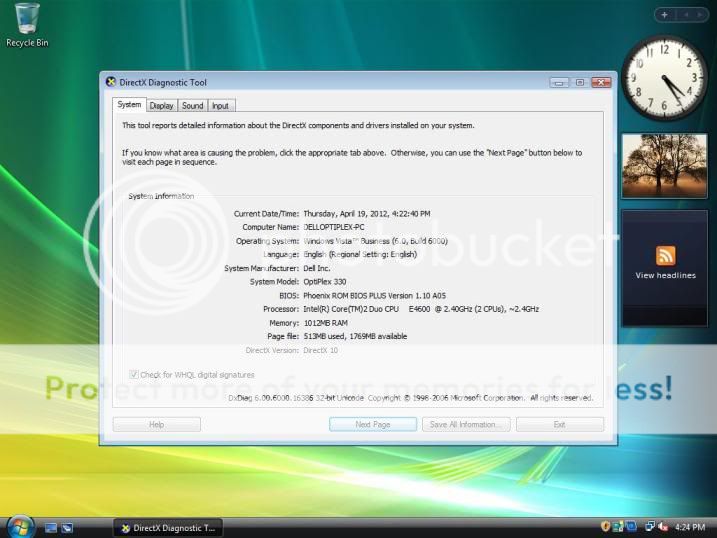Close the DirectX Diagnostic Tool window
This screenshot has width=717, height=538.
click(x=601, y=82)
